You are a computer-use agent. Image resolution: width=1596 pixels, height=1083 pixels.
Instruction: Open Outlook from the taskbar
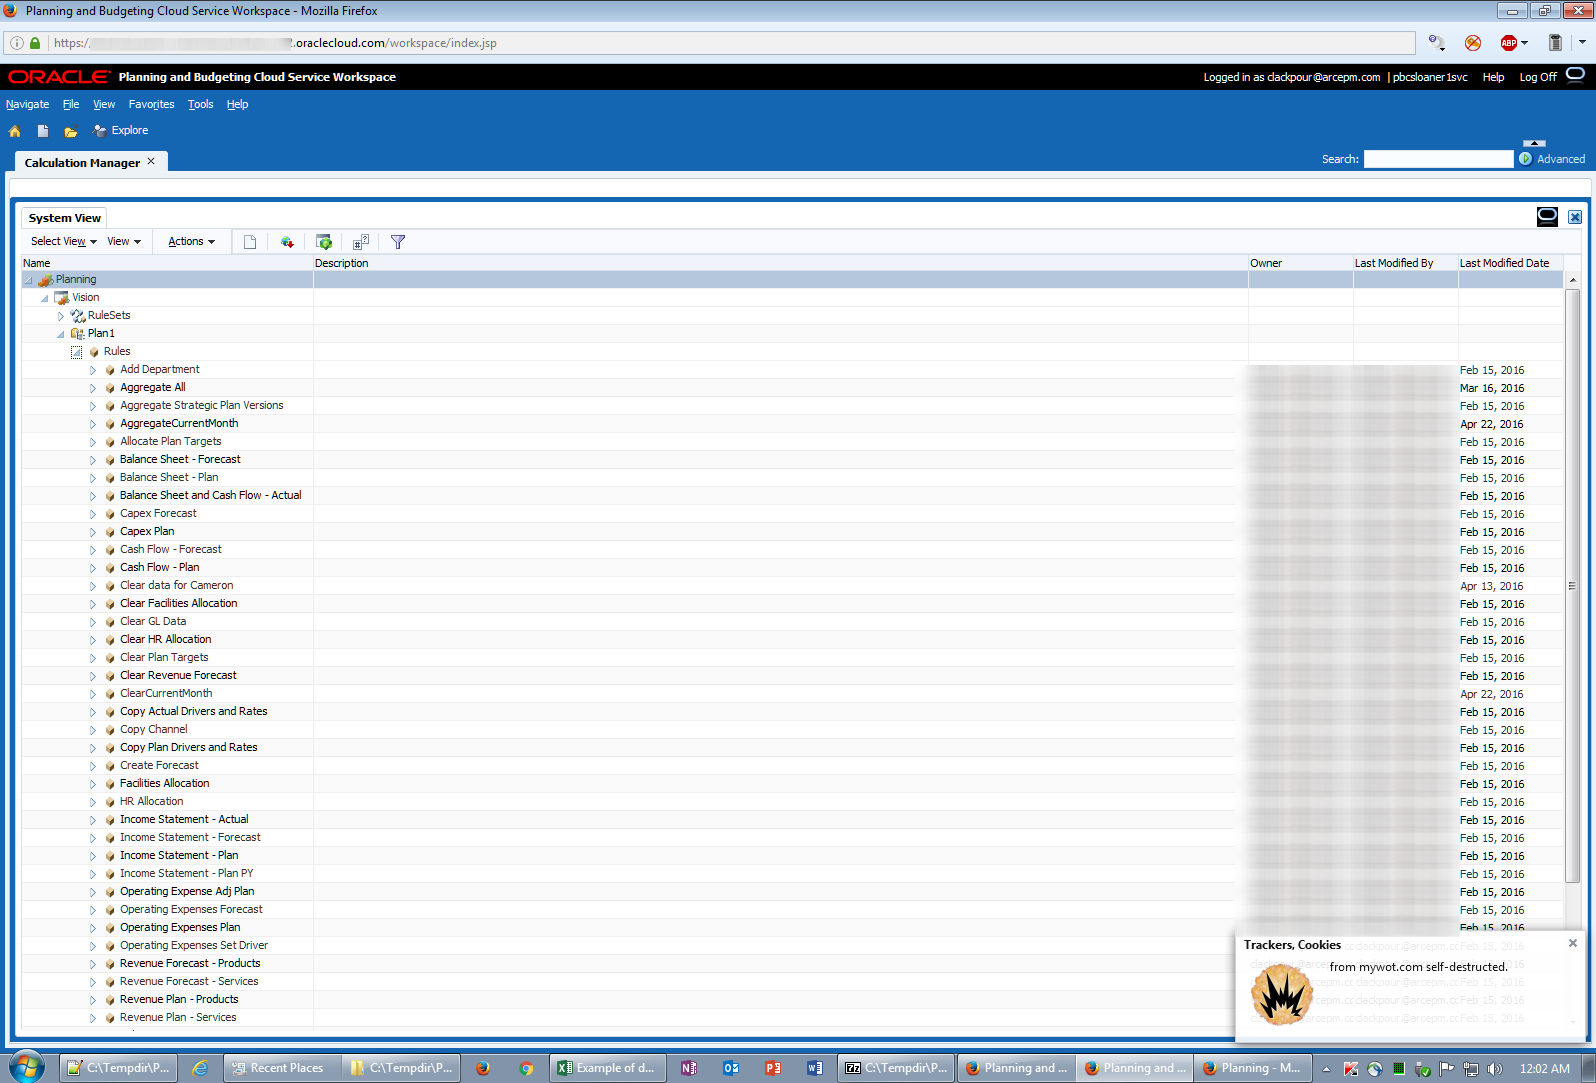coord(731,1068)
